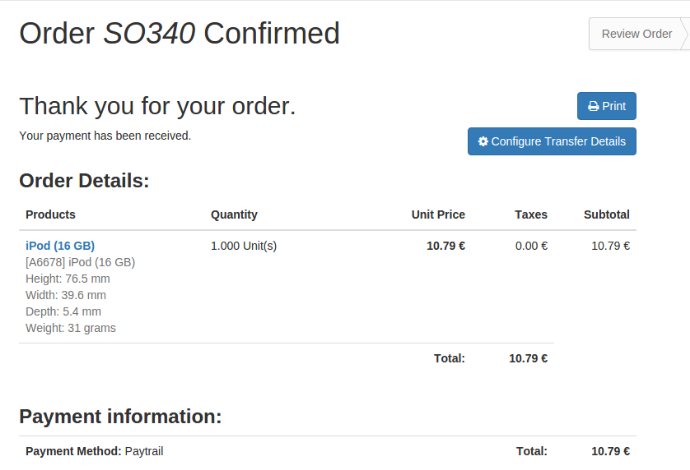Click the bold 10.79 € unit price
690x470 pixels.
point(446,246)
